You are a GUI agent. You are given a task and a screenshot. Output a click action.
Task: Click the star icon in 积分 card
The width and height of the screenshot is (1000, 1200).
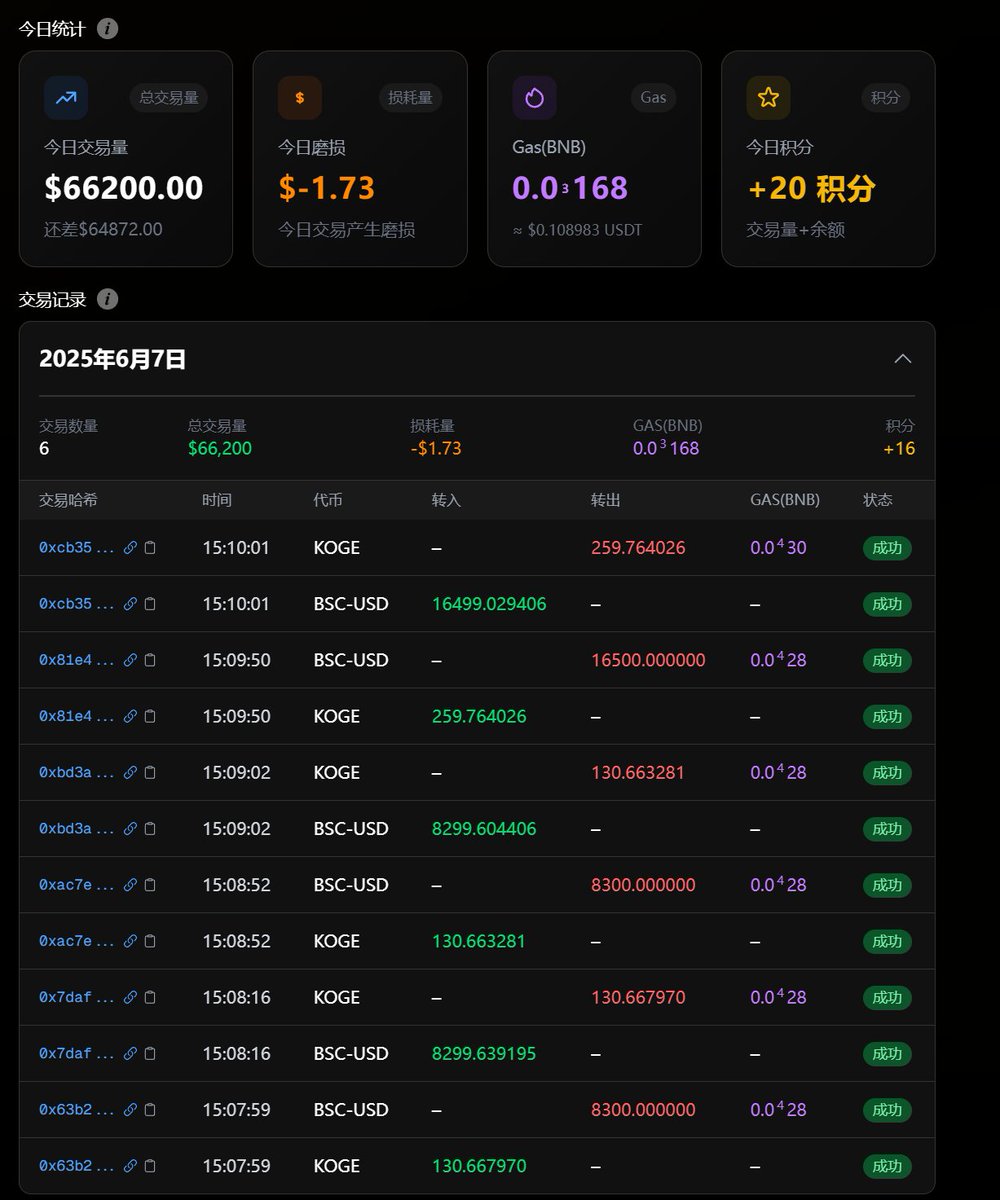point(768,98)
